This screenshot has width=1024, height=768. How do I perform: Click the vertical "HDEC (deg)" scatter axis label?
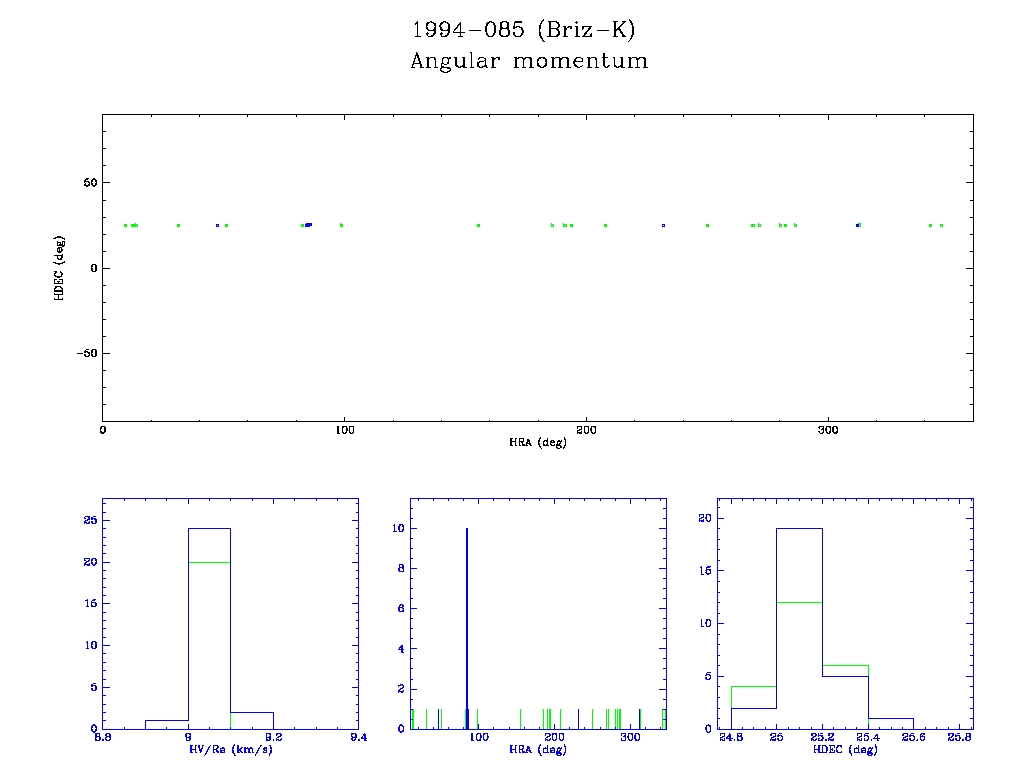[59, 268]
